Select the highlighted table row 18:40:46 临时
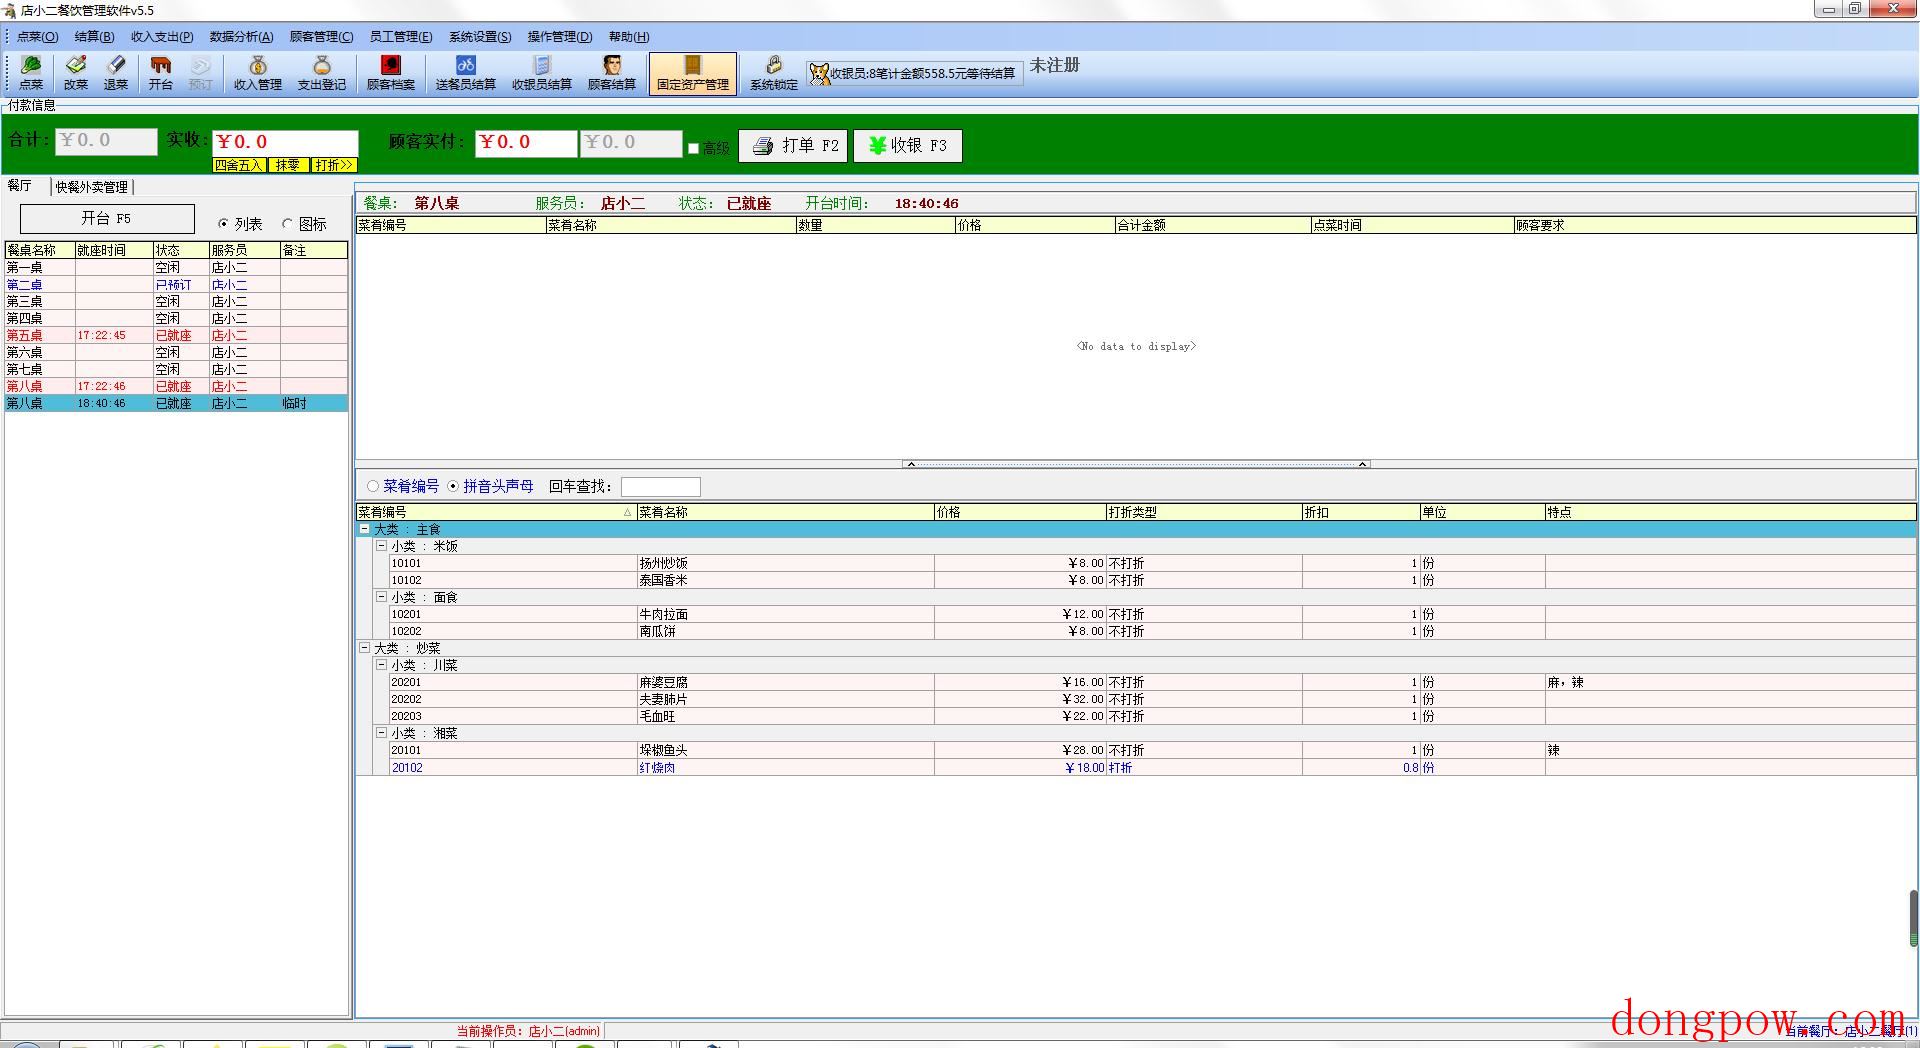 point(176,403)
